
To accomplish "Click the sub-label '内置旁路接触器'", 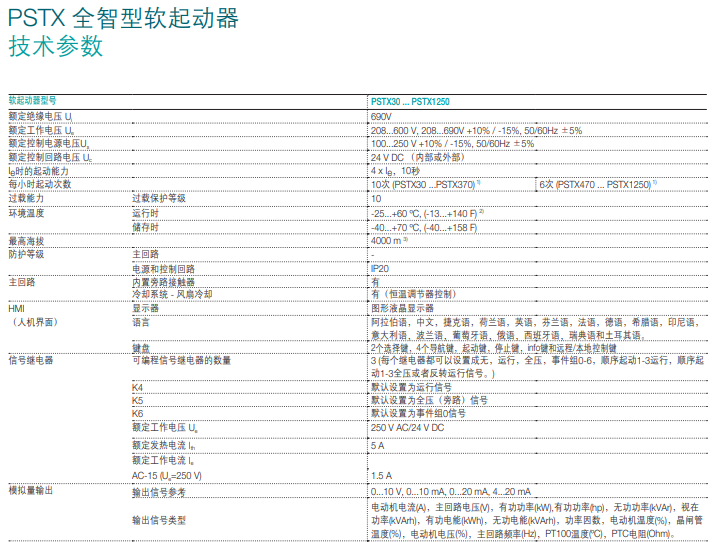I will pyautogui.click(x=163, y=282).
